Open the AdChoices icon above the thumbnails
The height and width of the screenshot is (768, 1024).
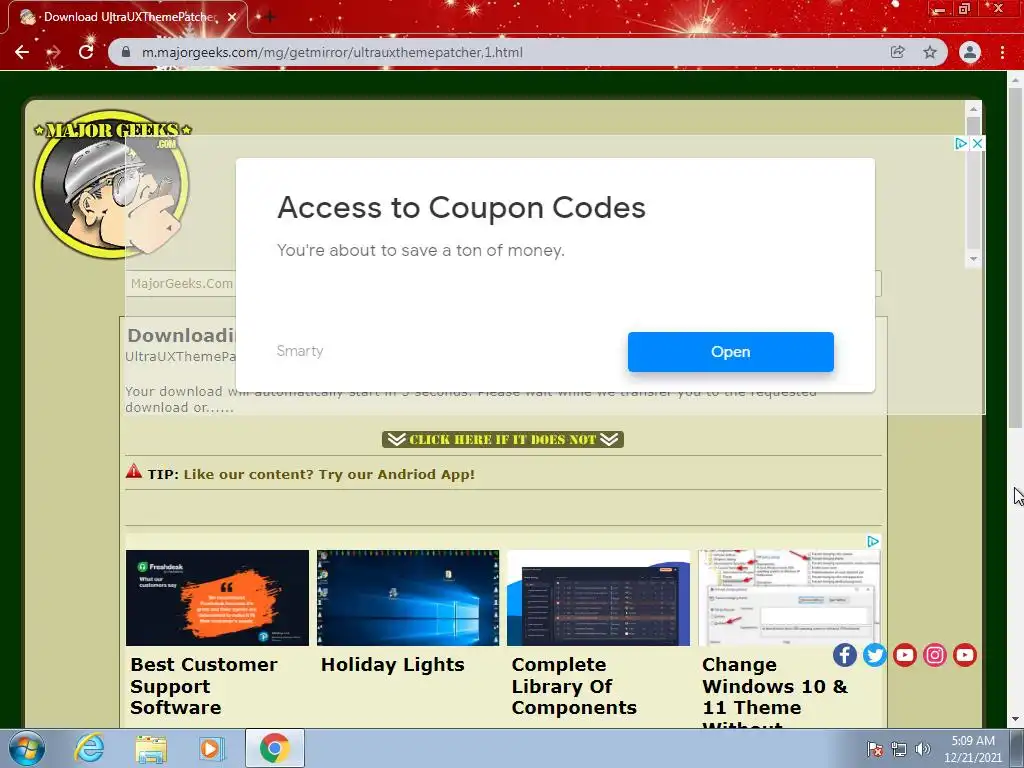click(872, 541)
